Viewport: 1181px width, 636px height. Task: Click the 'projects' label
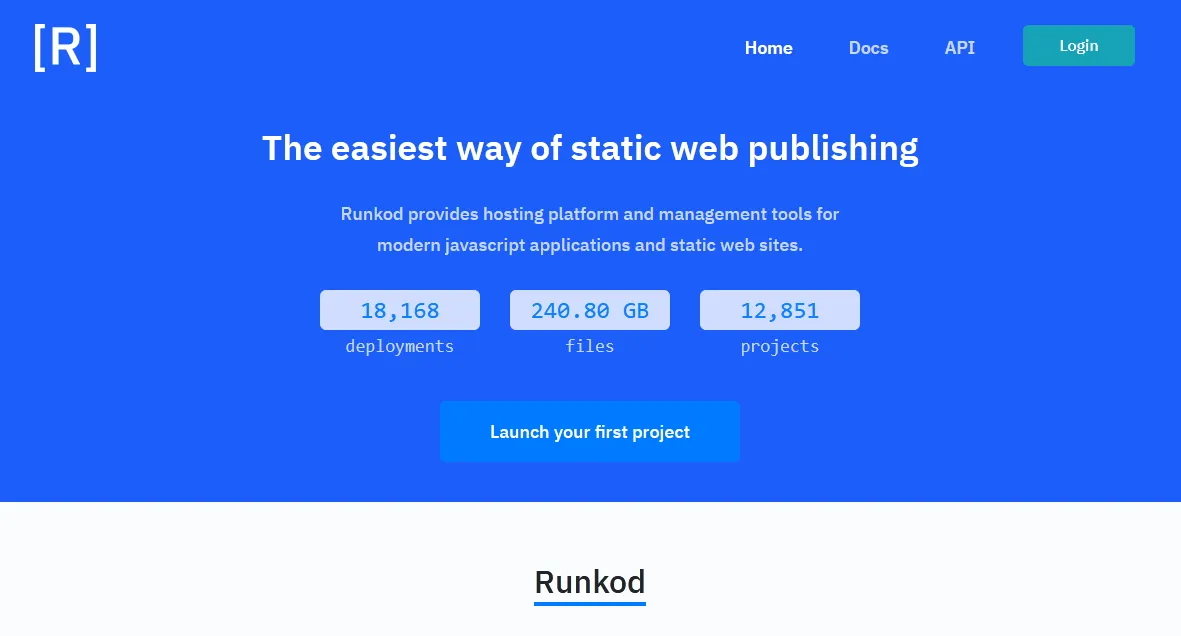[780, 346]
